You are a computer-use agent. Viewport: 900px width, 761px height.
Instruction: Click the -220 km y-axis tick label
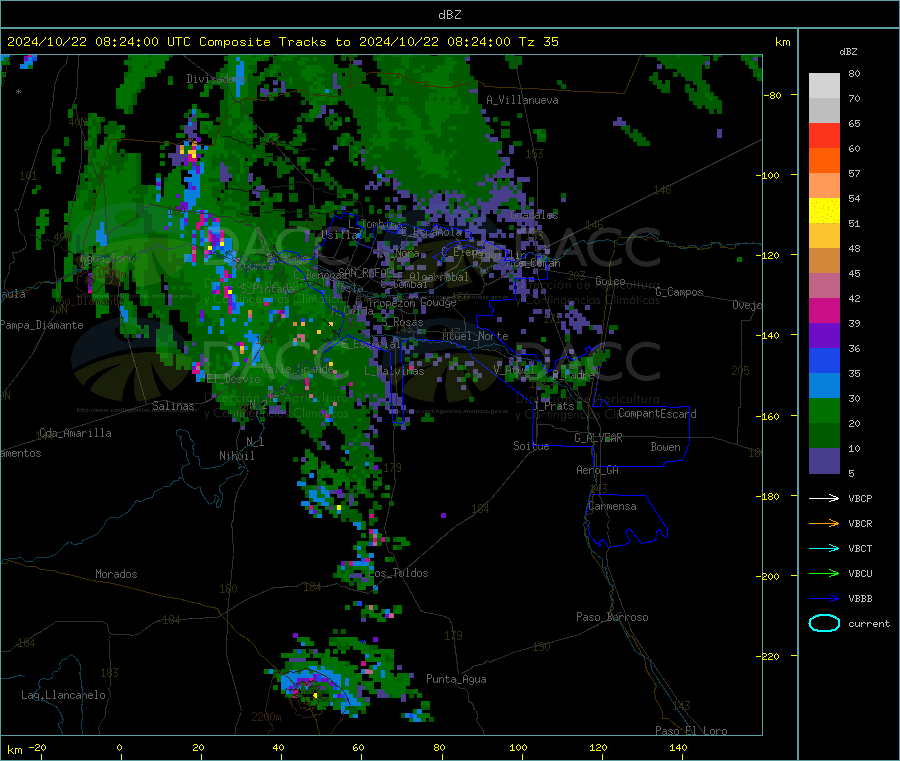pos(770,657)
